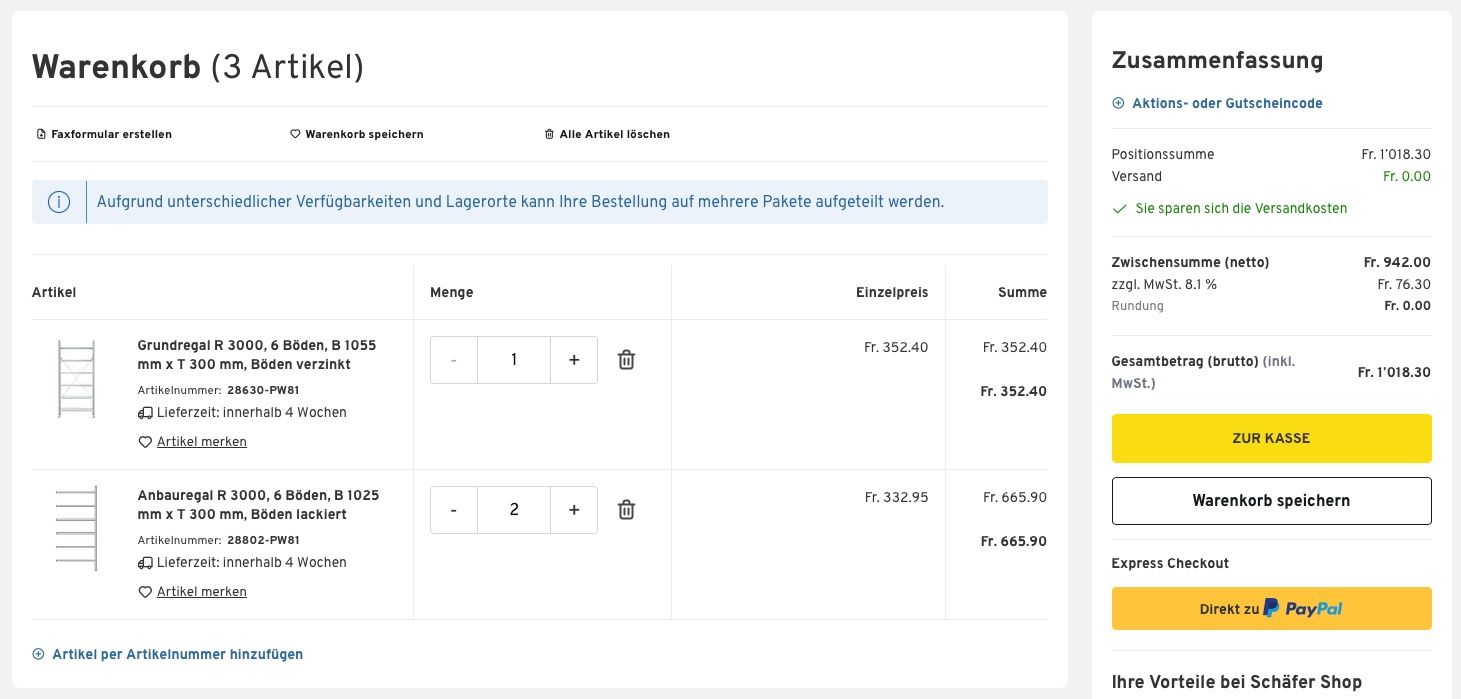The image size is (1461, 699).
Task: Delete the Grundregal R 3000 item
Action: click(626, 360)
